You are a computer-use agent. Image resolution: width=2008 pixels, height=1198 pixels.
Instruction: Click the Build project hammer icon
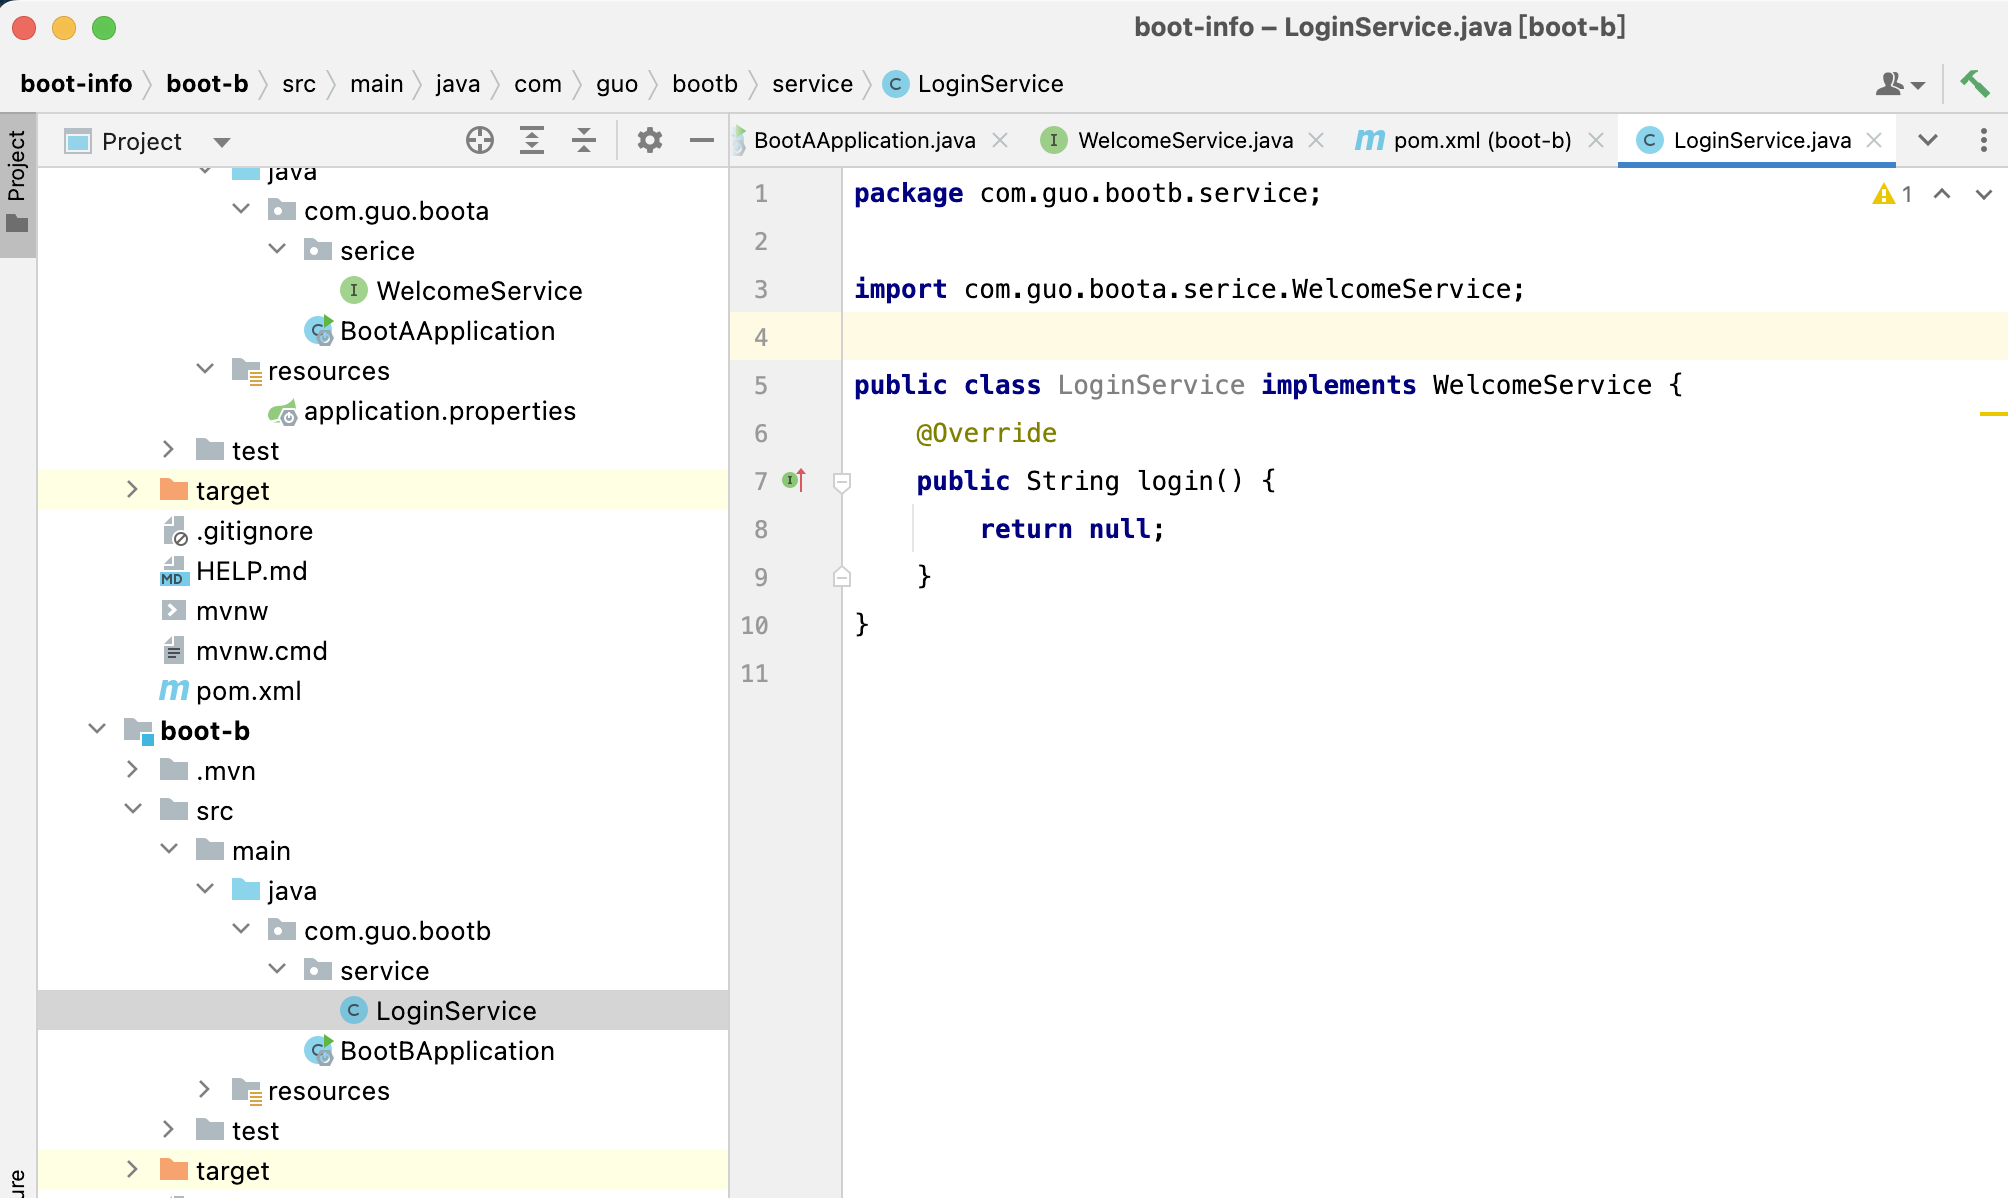click(x=1975, y=84)
